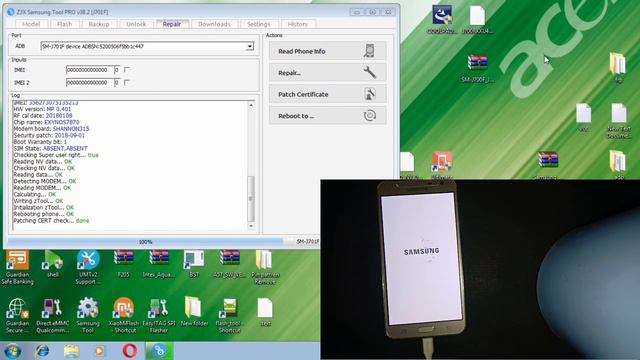Launch Guardian Secure desktop shortcut

tap(17, 316)
